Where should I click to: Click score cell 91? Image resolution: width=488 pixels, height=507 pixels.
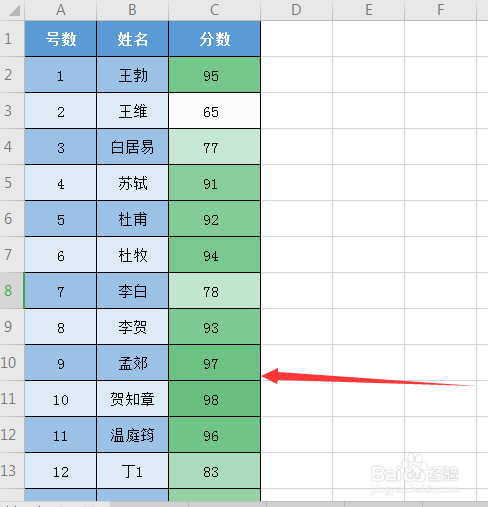click(x=215, y=183)
